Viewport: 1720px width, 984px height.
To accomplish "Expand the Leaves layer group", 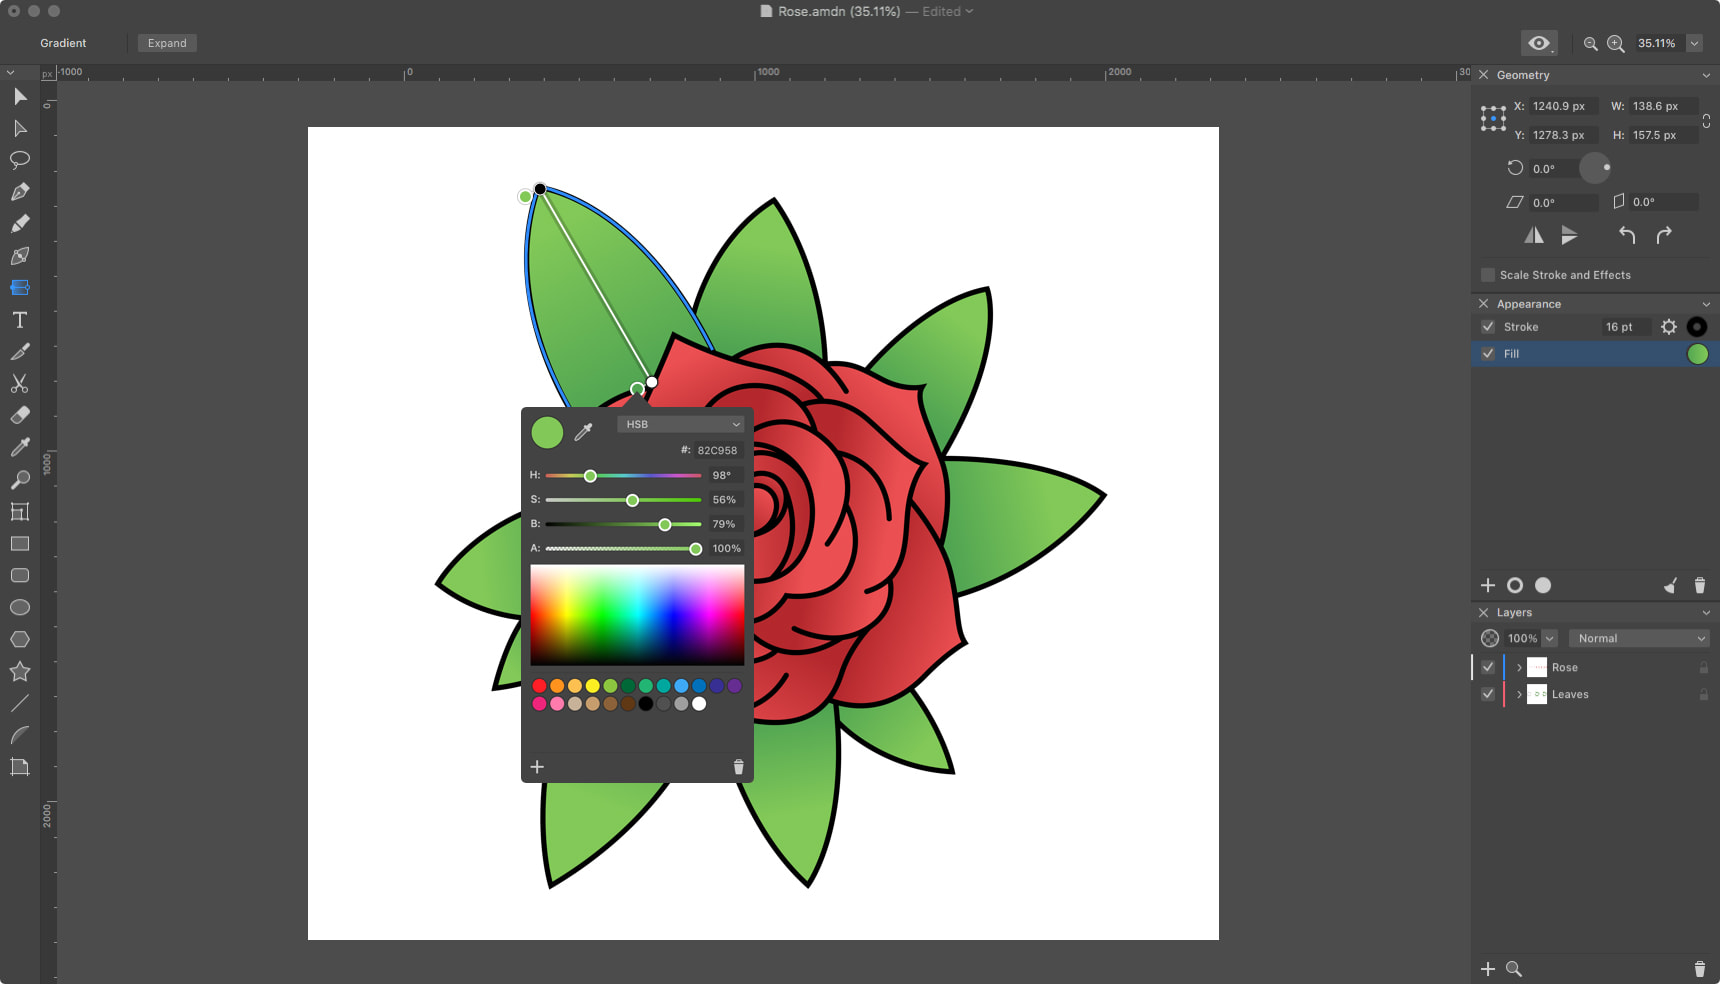I will pyautogui.click(x=1519, y=695).
